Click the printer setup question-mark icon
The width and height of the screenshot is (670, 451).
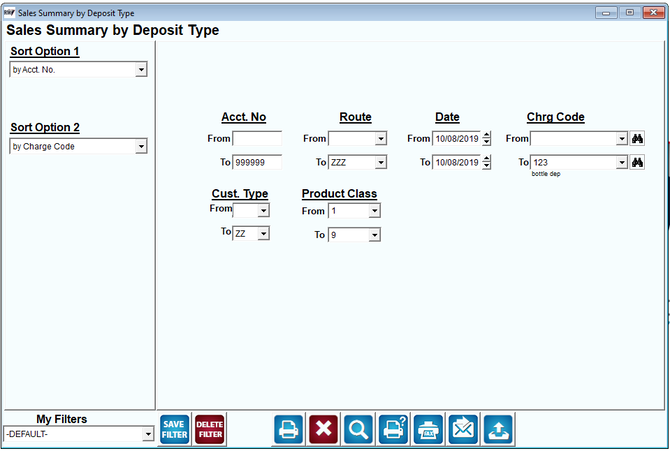point(393,429)
